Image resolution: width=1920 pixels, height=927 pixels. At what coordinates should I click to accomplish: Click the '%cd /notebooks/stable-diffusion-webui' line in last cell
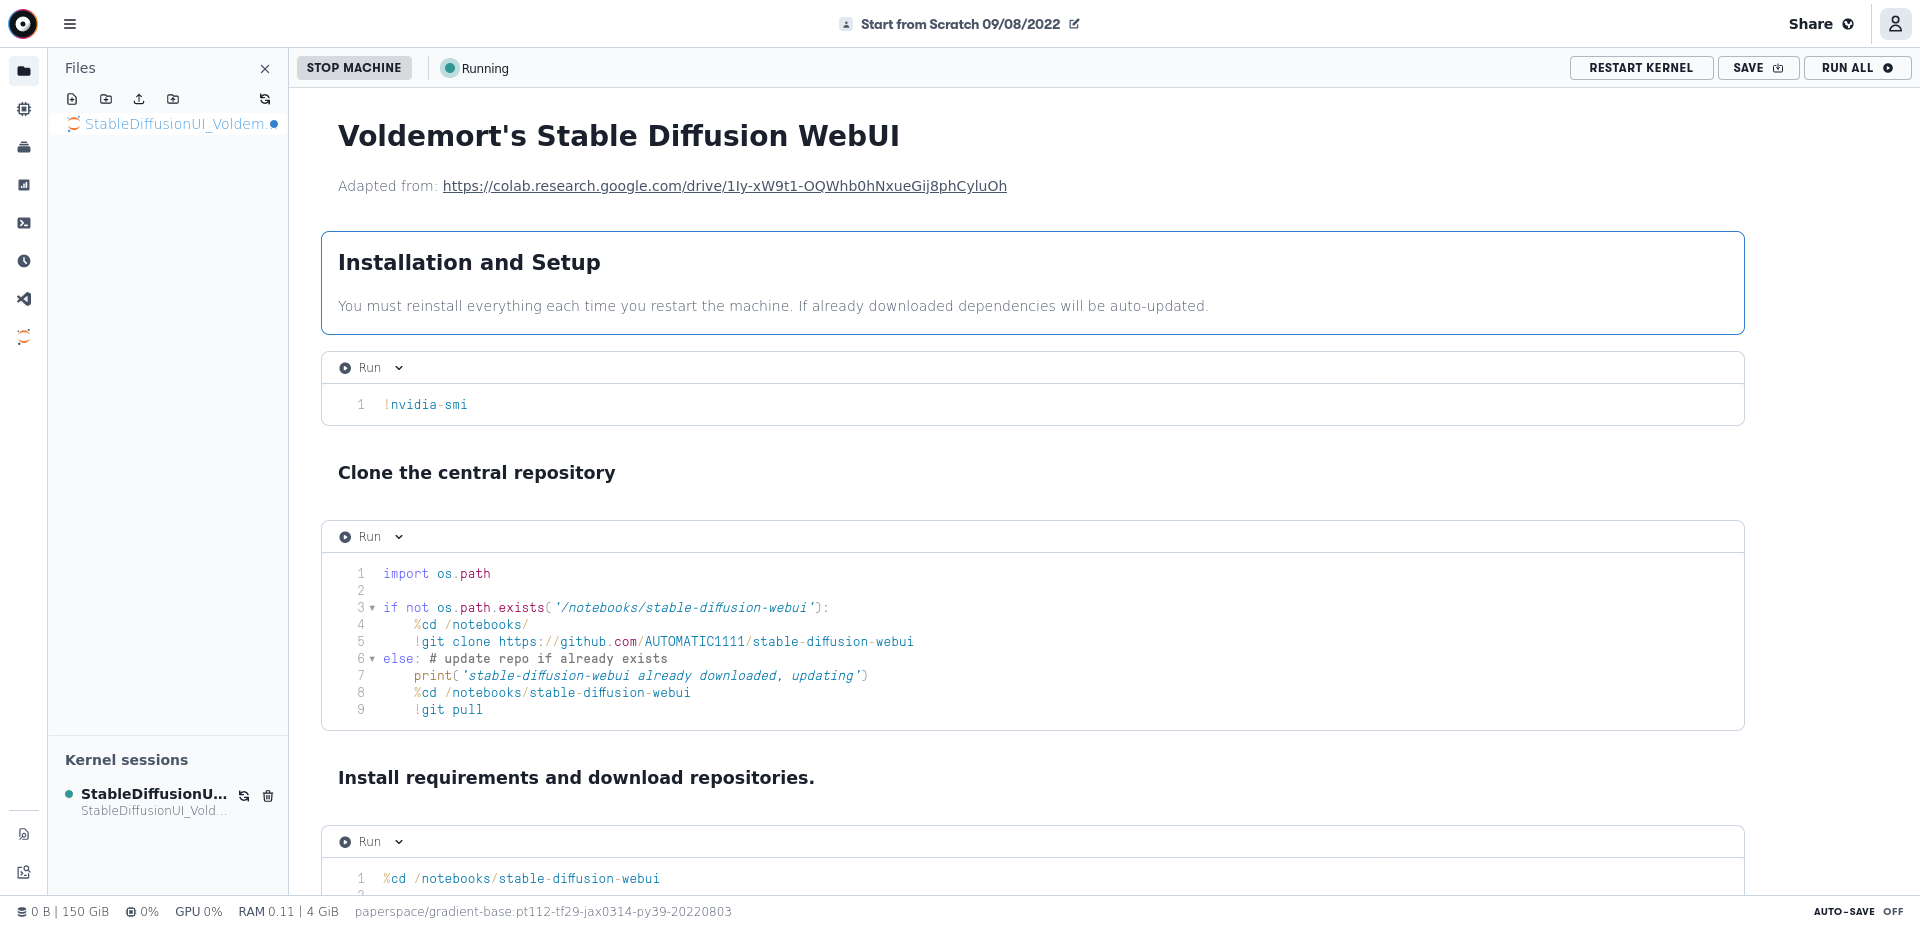point(521,879)
